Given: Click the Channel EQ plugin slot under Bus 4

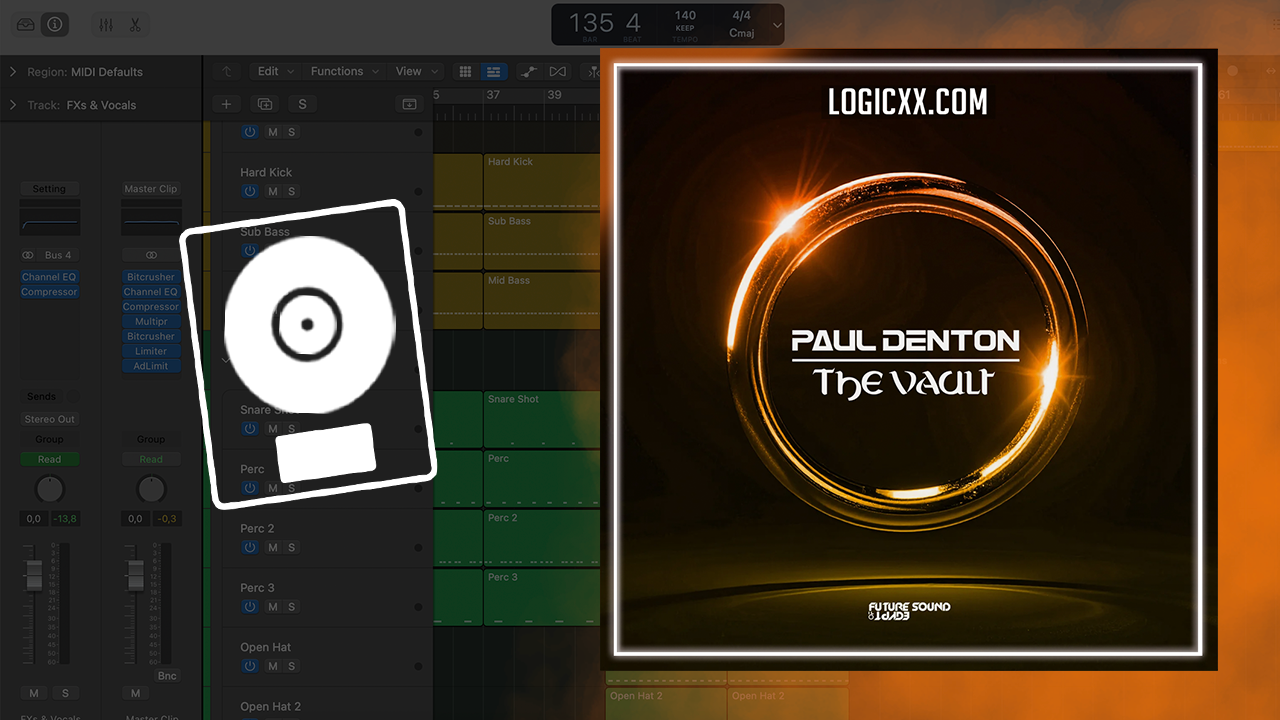Looking at the screenshot, I should [49, 277].
